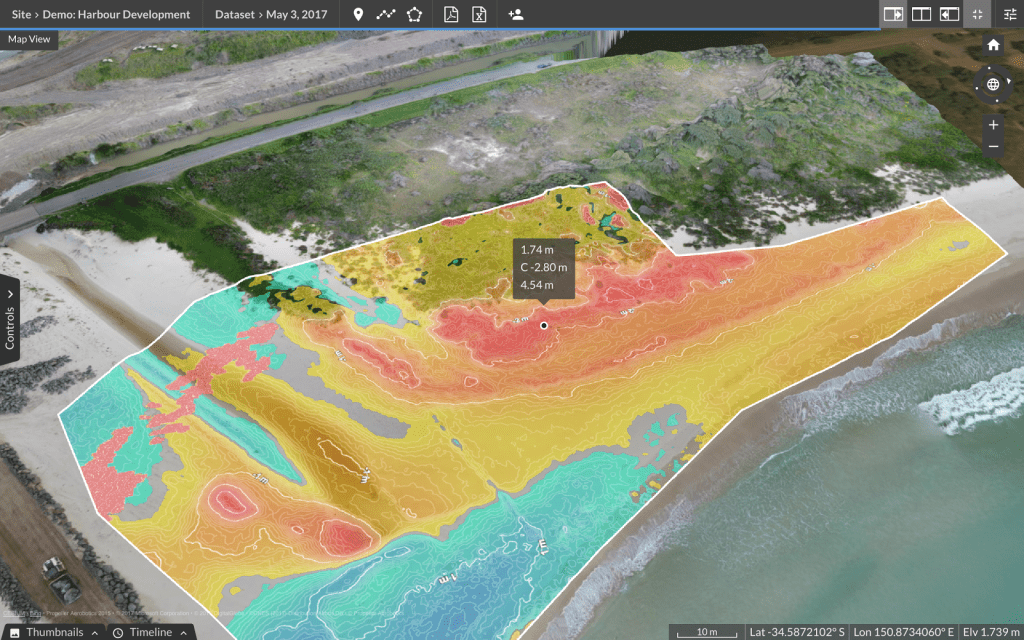Select the location marker annotation tool

[358, 14]
